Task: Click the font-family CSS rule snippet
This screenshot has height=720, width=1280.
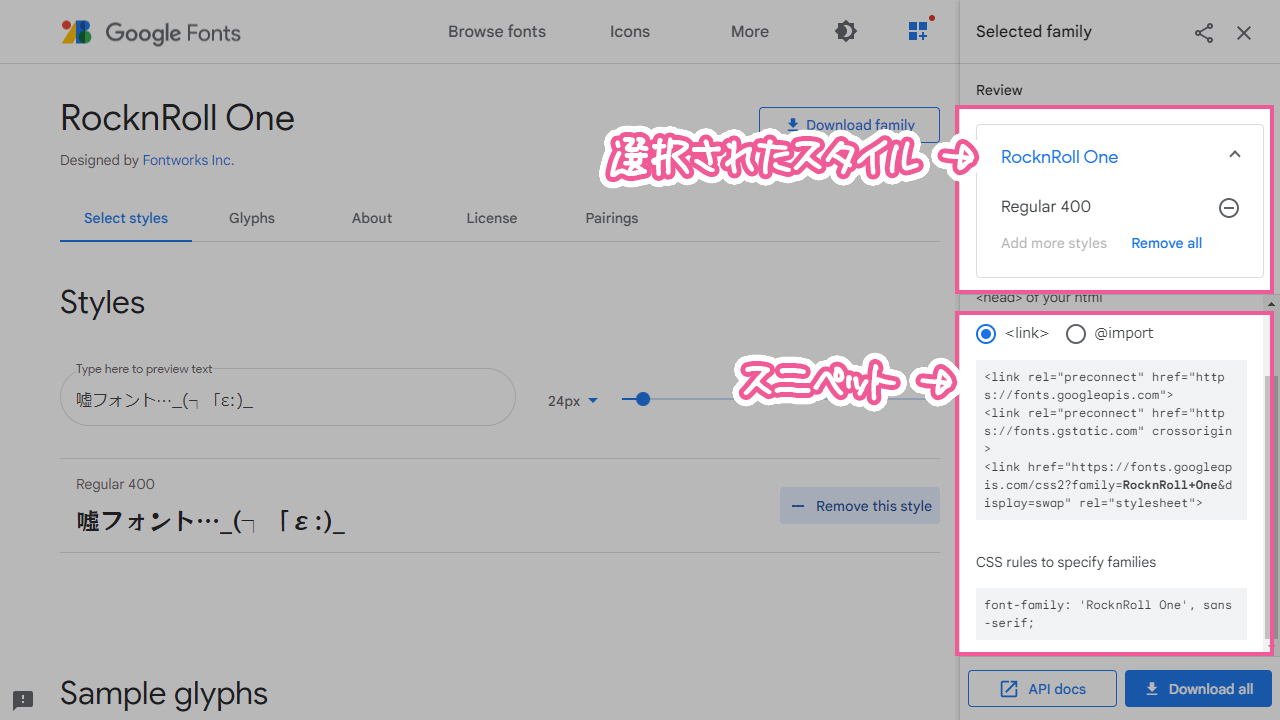Action: (1111, 614)
